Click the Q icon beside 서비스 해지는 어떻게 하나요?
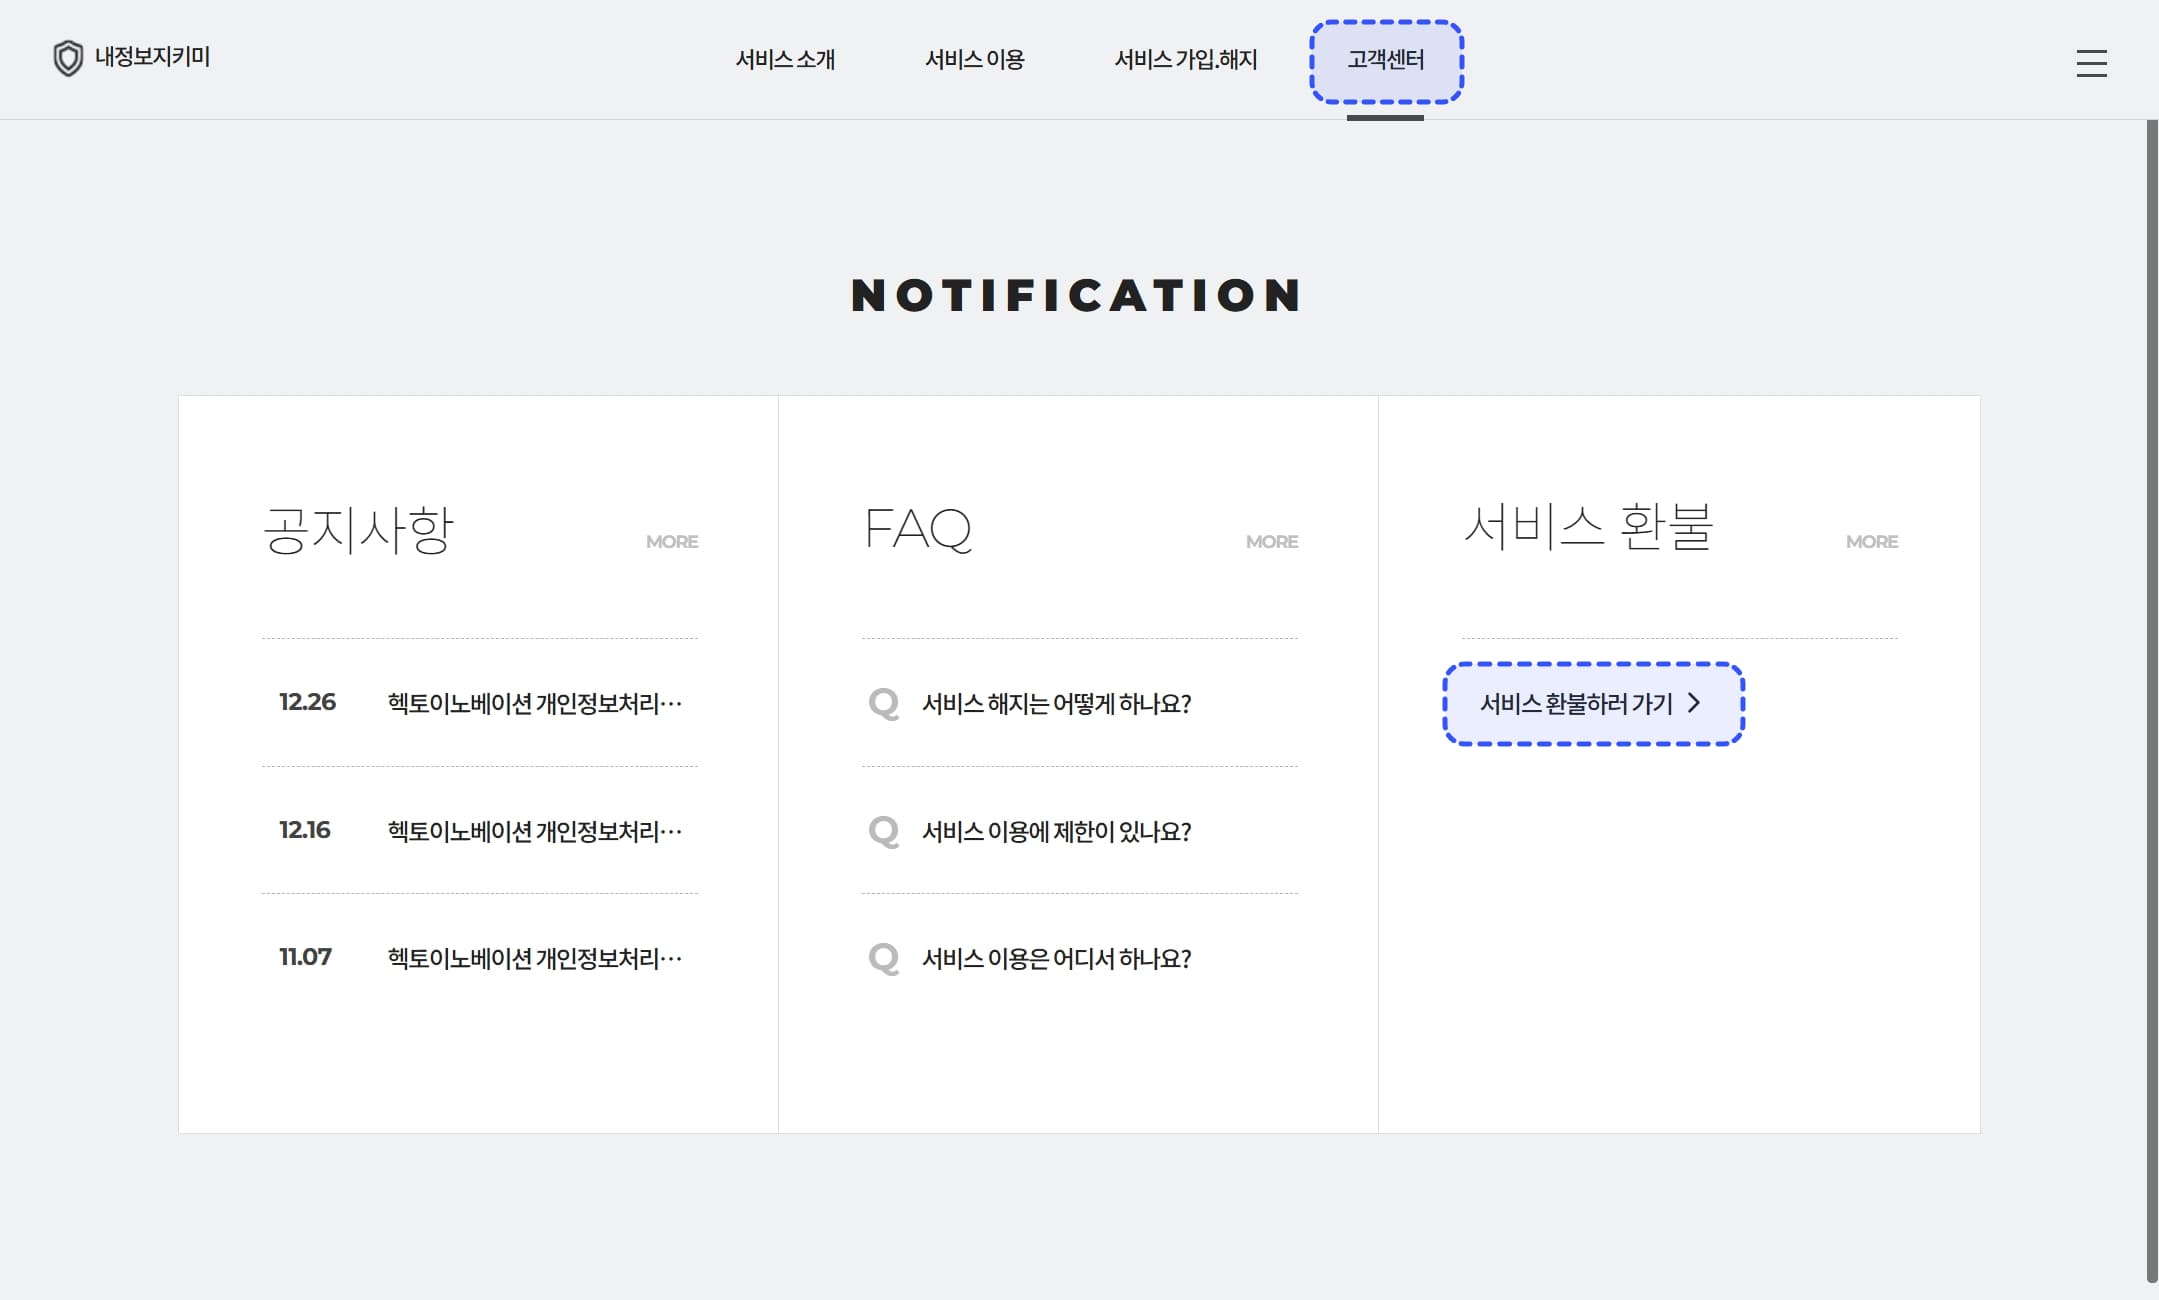This screenshot has width=2159, height=1300. [884, 703]
